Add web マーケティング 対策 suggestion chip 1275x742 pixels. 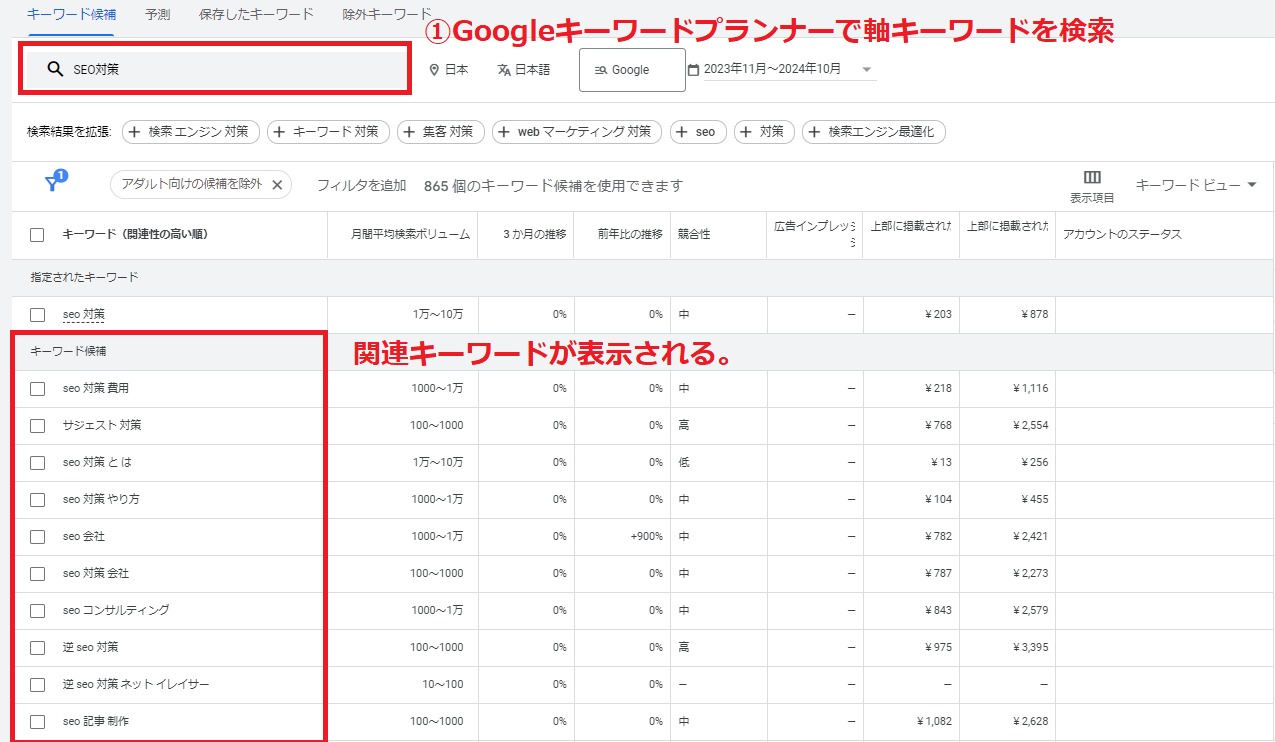point(576,132)
